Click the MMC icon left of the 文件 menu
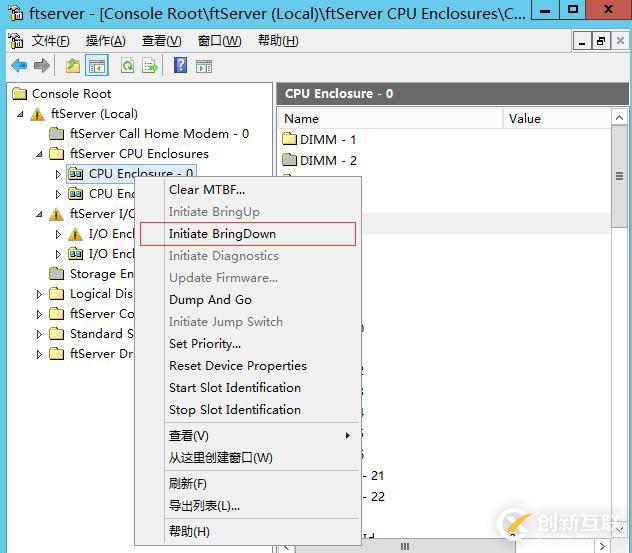 tap(16, 41)
